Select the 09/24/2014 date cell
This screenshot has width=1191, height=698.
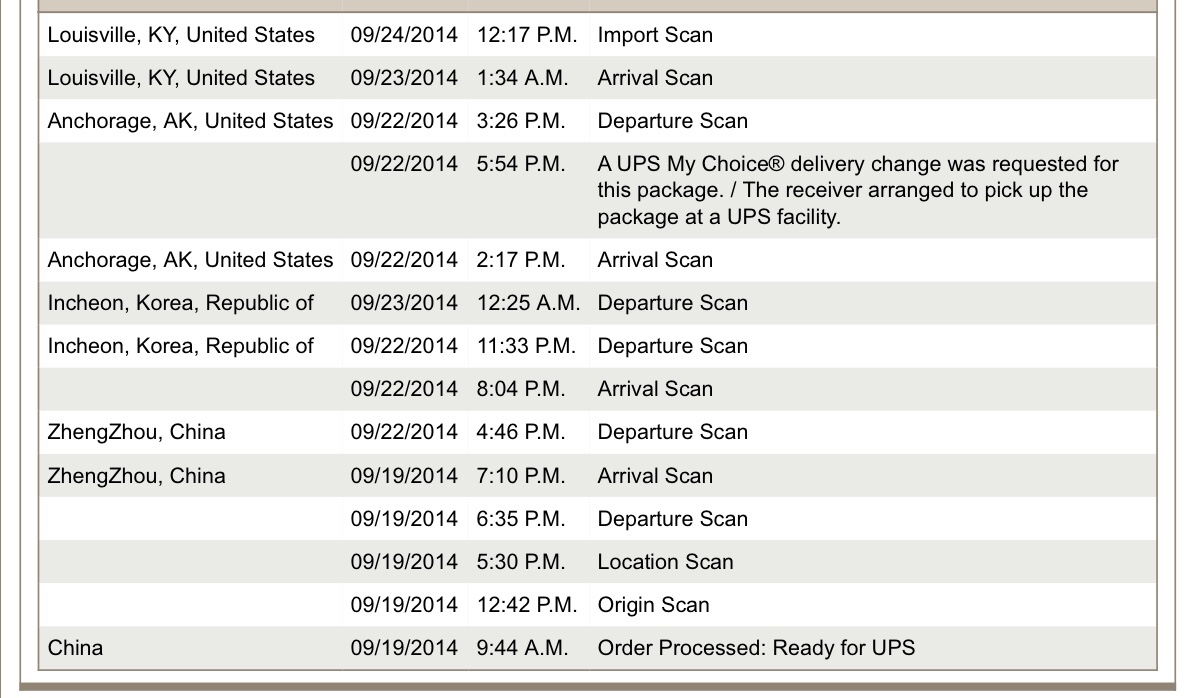click(x=404, y=35)
